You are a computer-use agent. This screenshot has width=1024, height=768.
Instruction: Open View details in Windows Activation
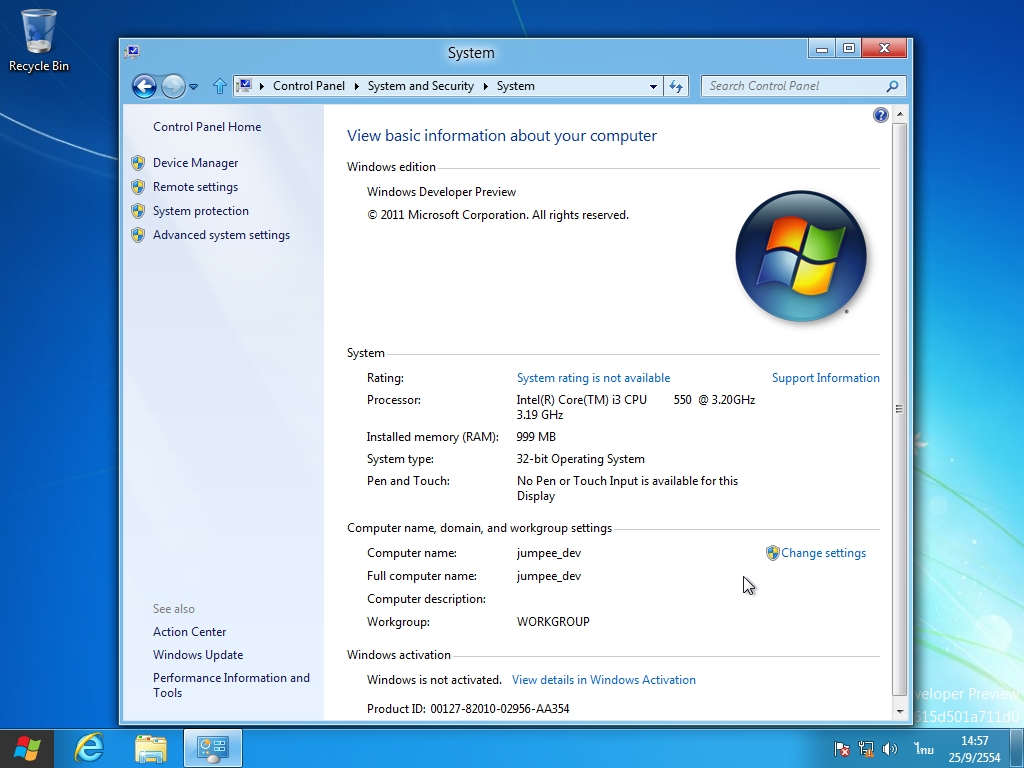[x=603, y=680]
